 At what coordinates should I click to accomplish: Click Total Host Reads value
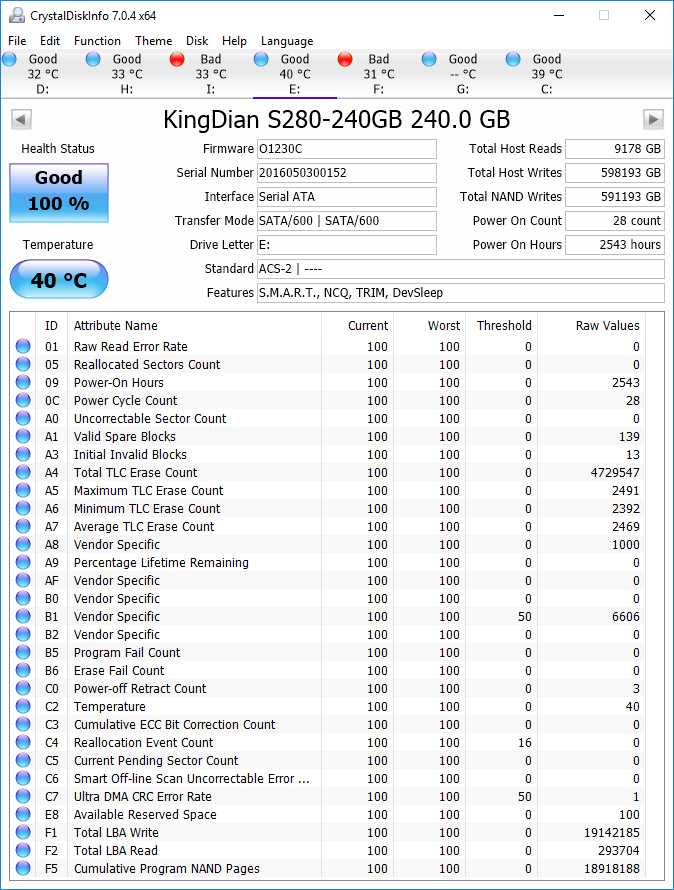615,149
